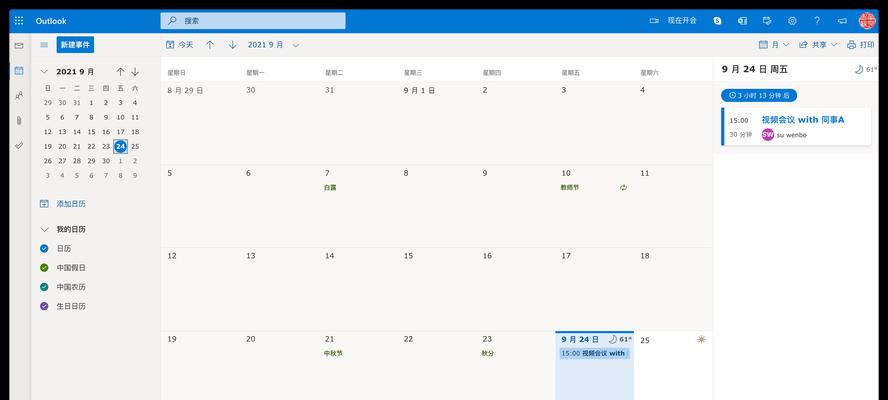Viewport: 888px width, 400px height.
Task: Open My Day icon in header
Action: click(767, 21)
